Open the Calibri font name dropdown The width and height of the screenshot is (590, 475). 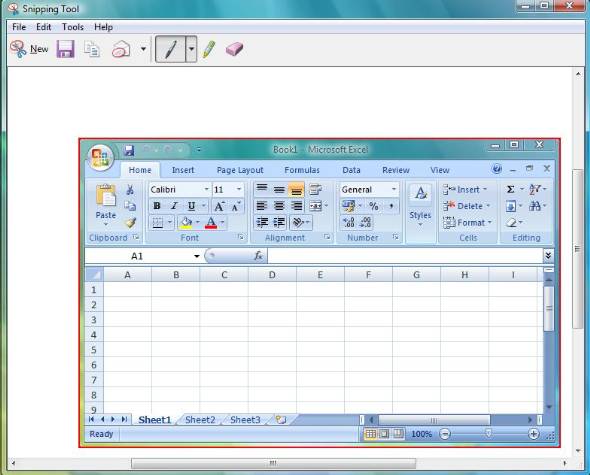click(206, 189)
